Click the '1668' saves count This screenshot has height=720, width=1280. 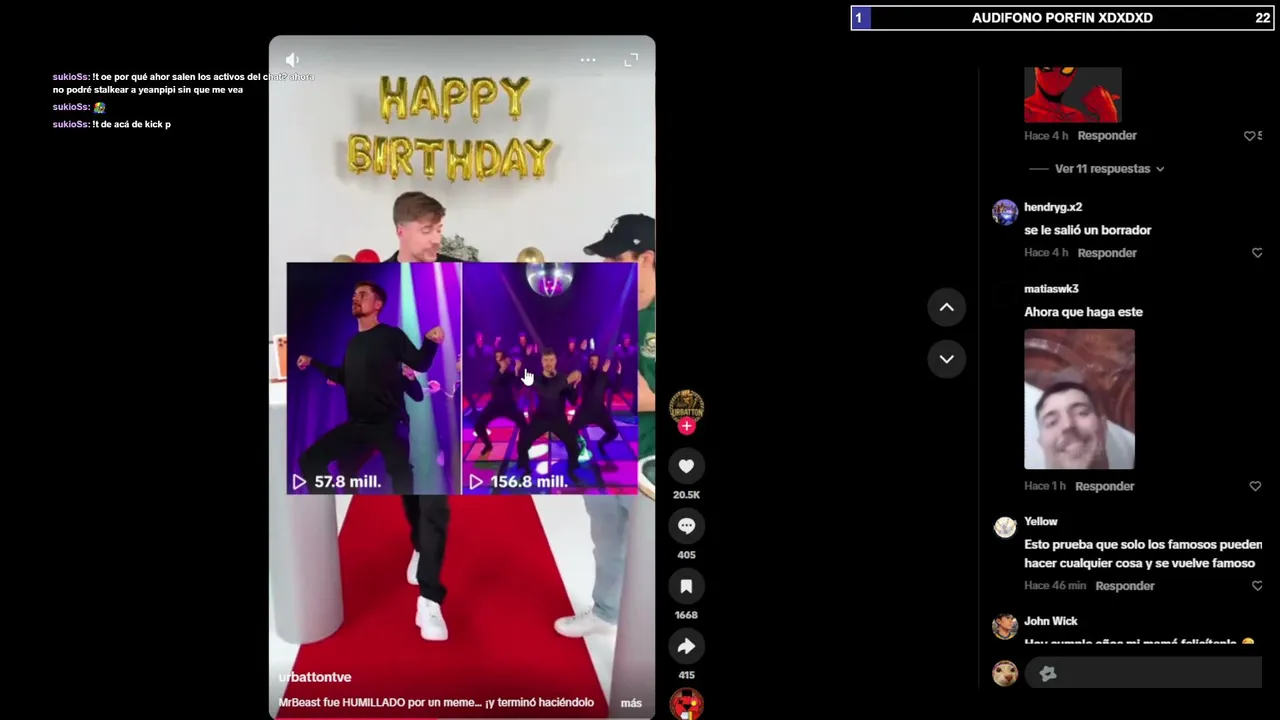[x=686, y=615]
